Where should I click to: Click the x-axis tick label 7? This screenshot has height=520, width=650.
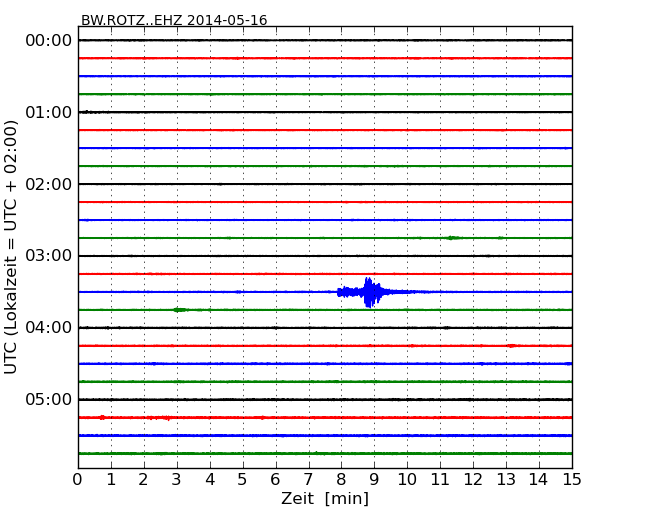308,480
